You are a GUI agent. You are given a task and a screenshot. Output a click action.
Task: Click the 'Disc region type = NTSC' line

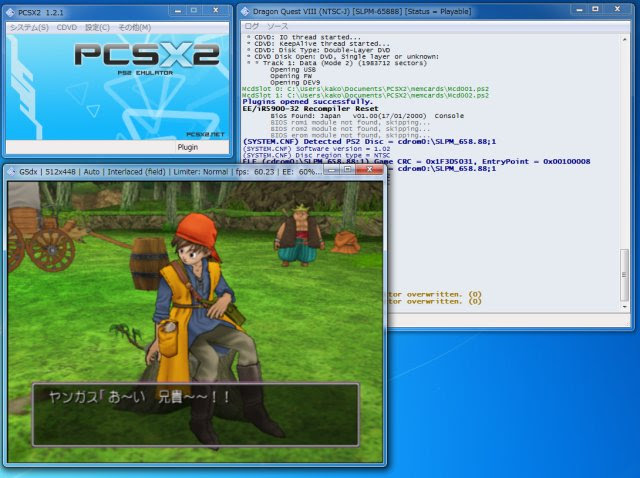[316, 155]
